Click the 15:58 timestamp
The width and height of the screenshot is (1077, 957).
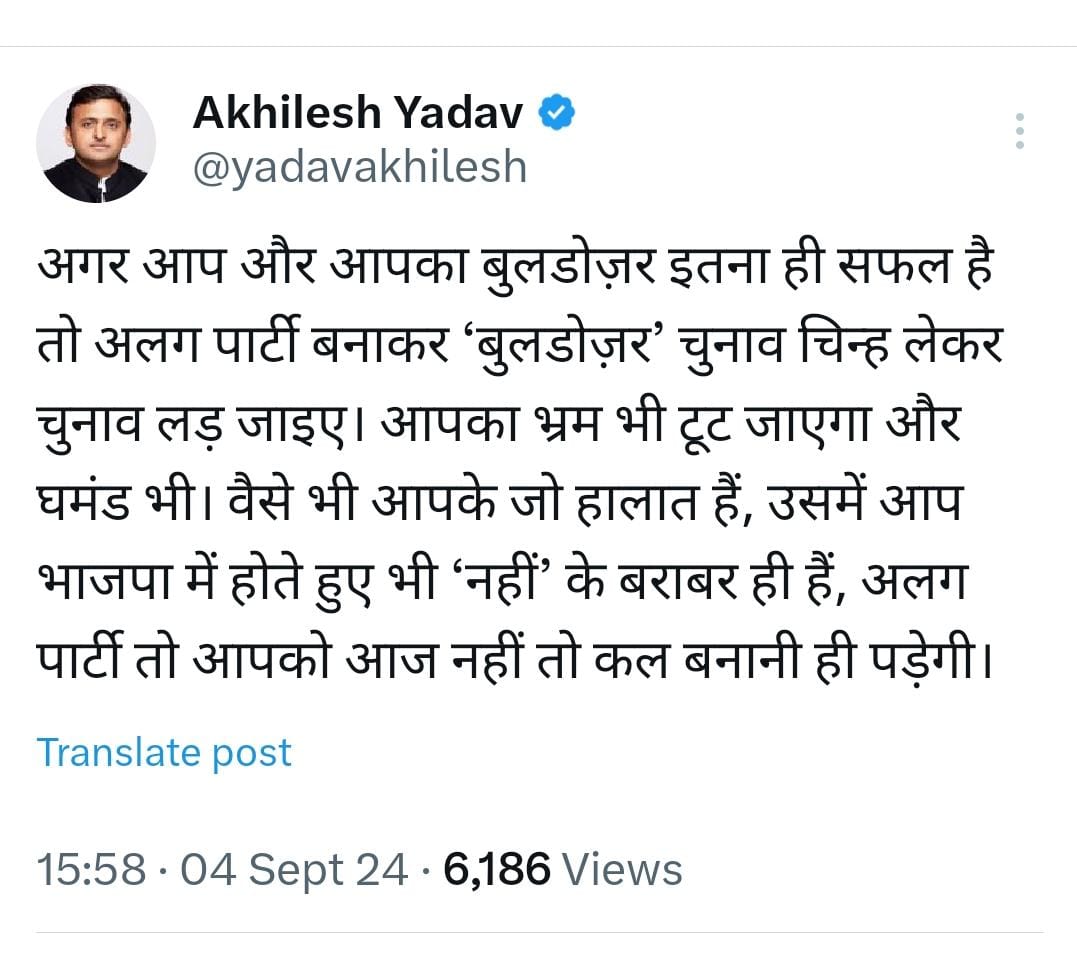(92, 869)
